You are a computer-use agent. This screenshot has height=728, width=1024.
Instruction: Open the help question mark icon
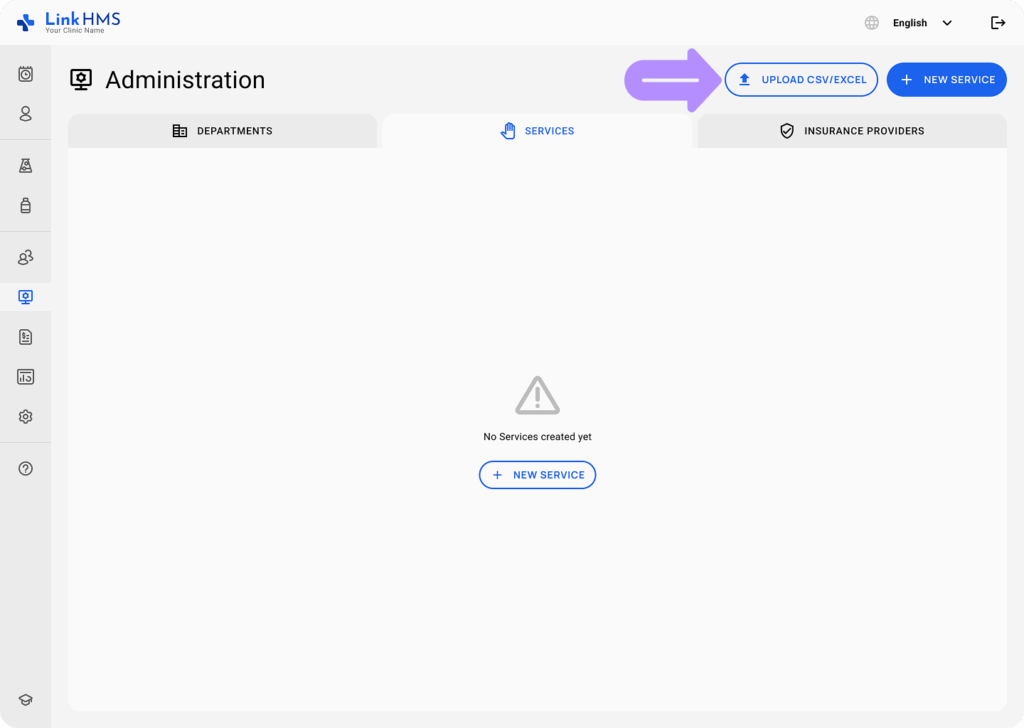(25, 469)
